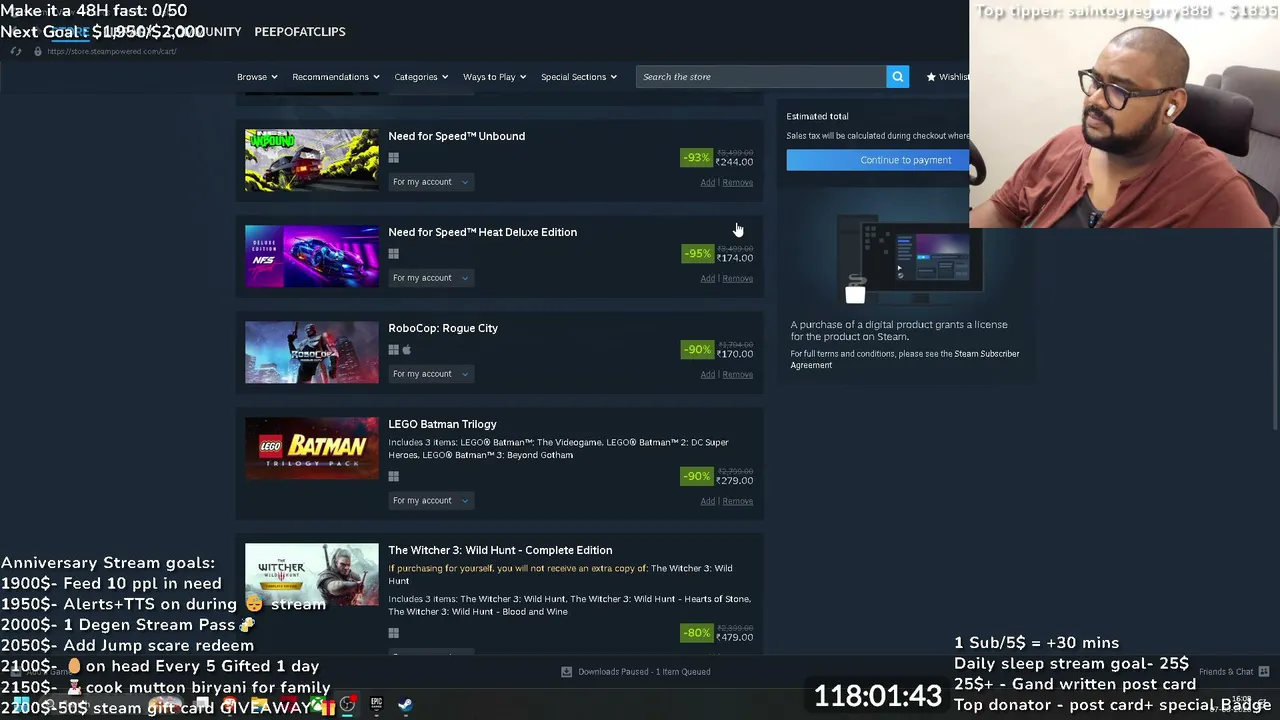Open the Friends & Chat icon
Screen dimensions: 1280x720
(1264, 672)
